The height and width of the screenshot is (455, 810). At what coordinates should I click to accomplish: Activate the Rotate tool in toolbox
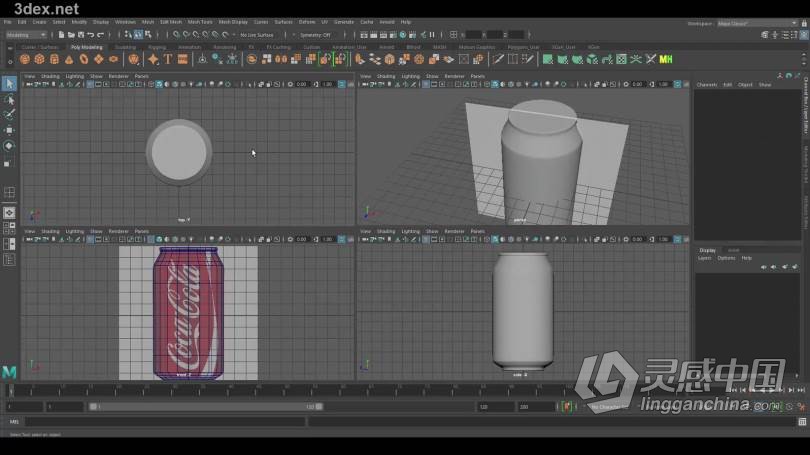click(x=9, y=146)
